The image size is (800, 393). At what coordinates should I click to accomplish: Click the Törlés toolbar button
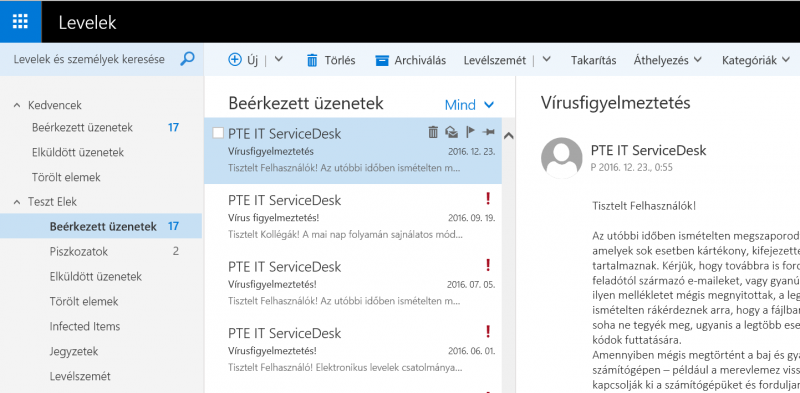coord(331,60)
